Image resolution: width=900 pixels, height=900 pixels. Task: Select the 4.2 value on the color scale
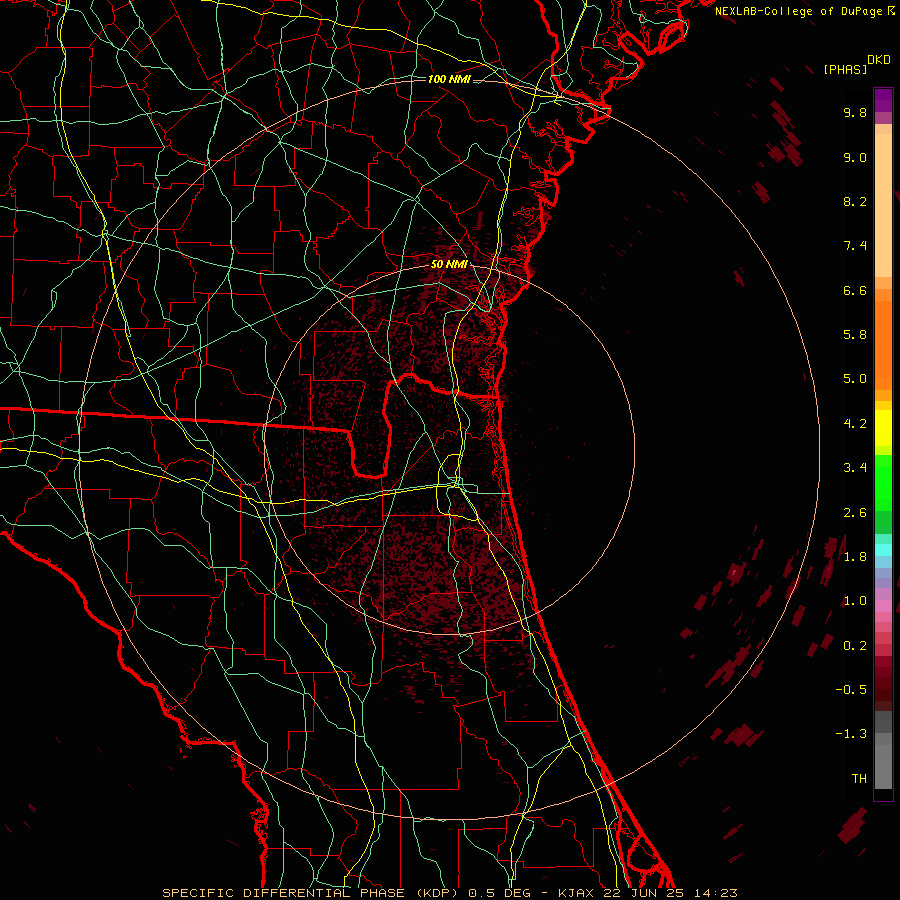coord(855,424)
